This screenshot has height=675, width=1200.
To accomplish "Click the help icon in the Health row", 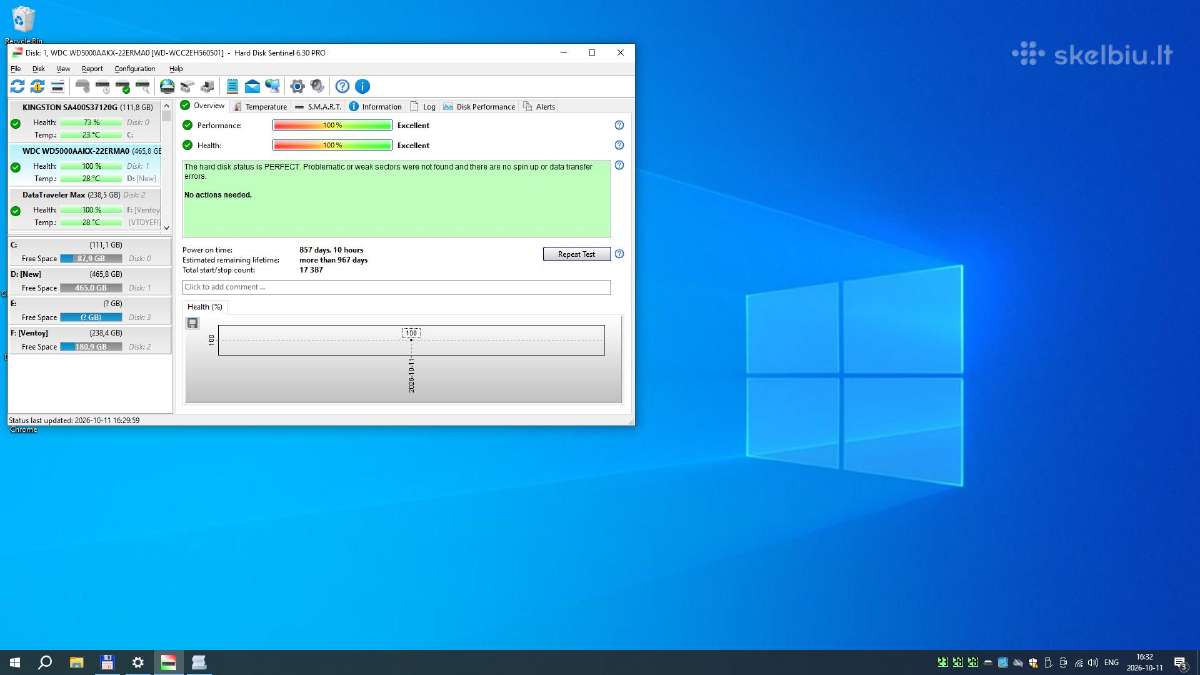I will [619, 145].
